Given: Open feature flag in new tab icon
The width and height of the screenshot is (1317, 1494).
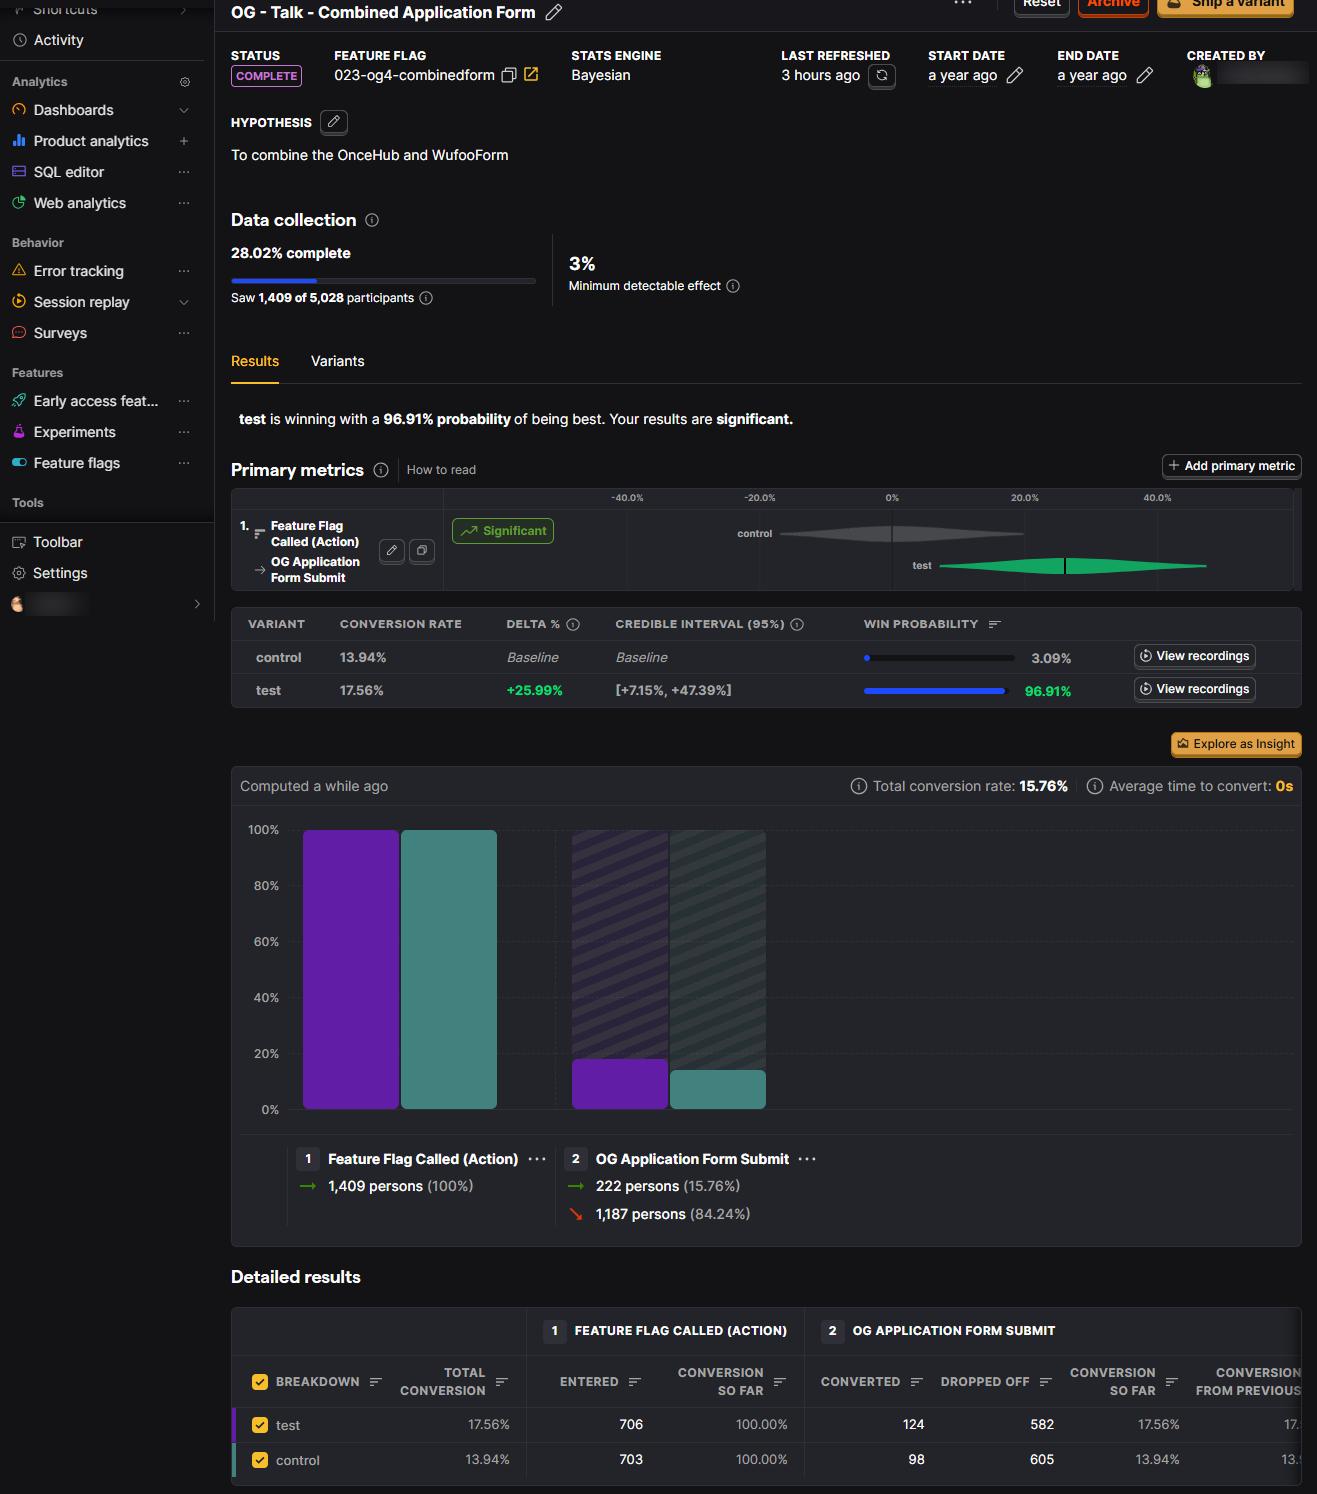Looking at the screenshot, I should click(x=531, y=75).
